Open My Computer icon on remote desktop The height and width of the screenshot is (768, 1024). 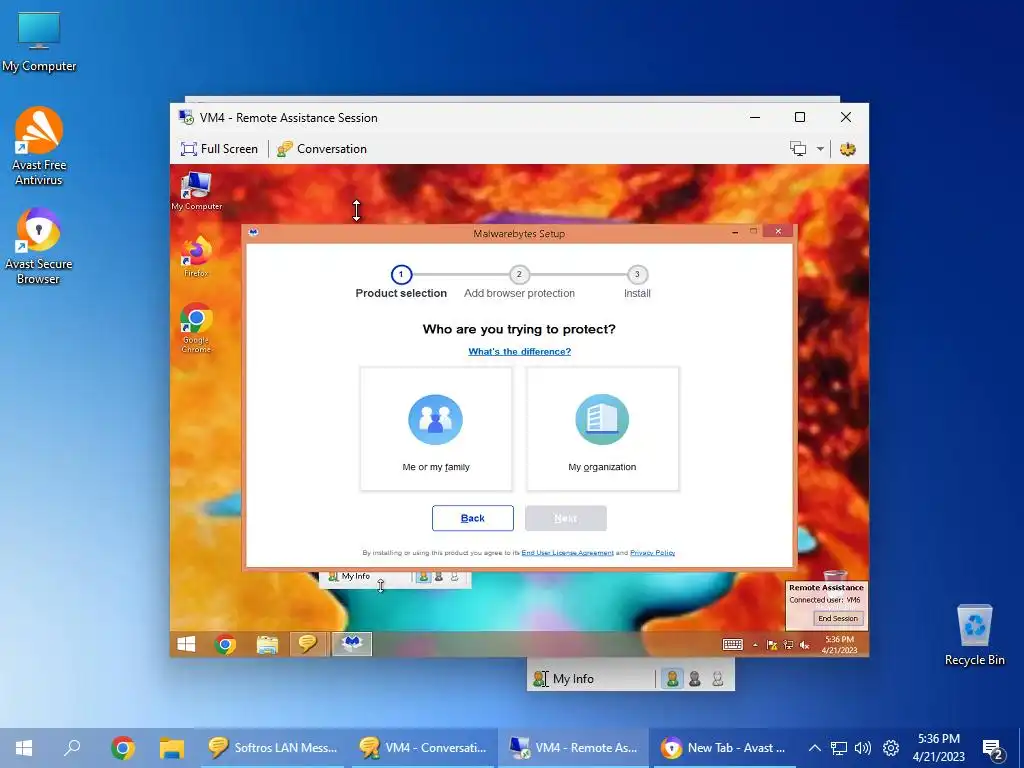(196, 191)
